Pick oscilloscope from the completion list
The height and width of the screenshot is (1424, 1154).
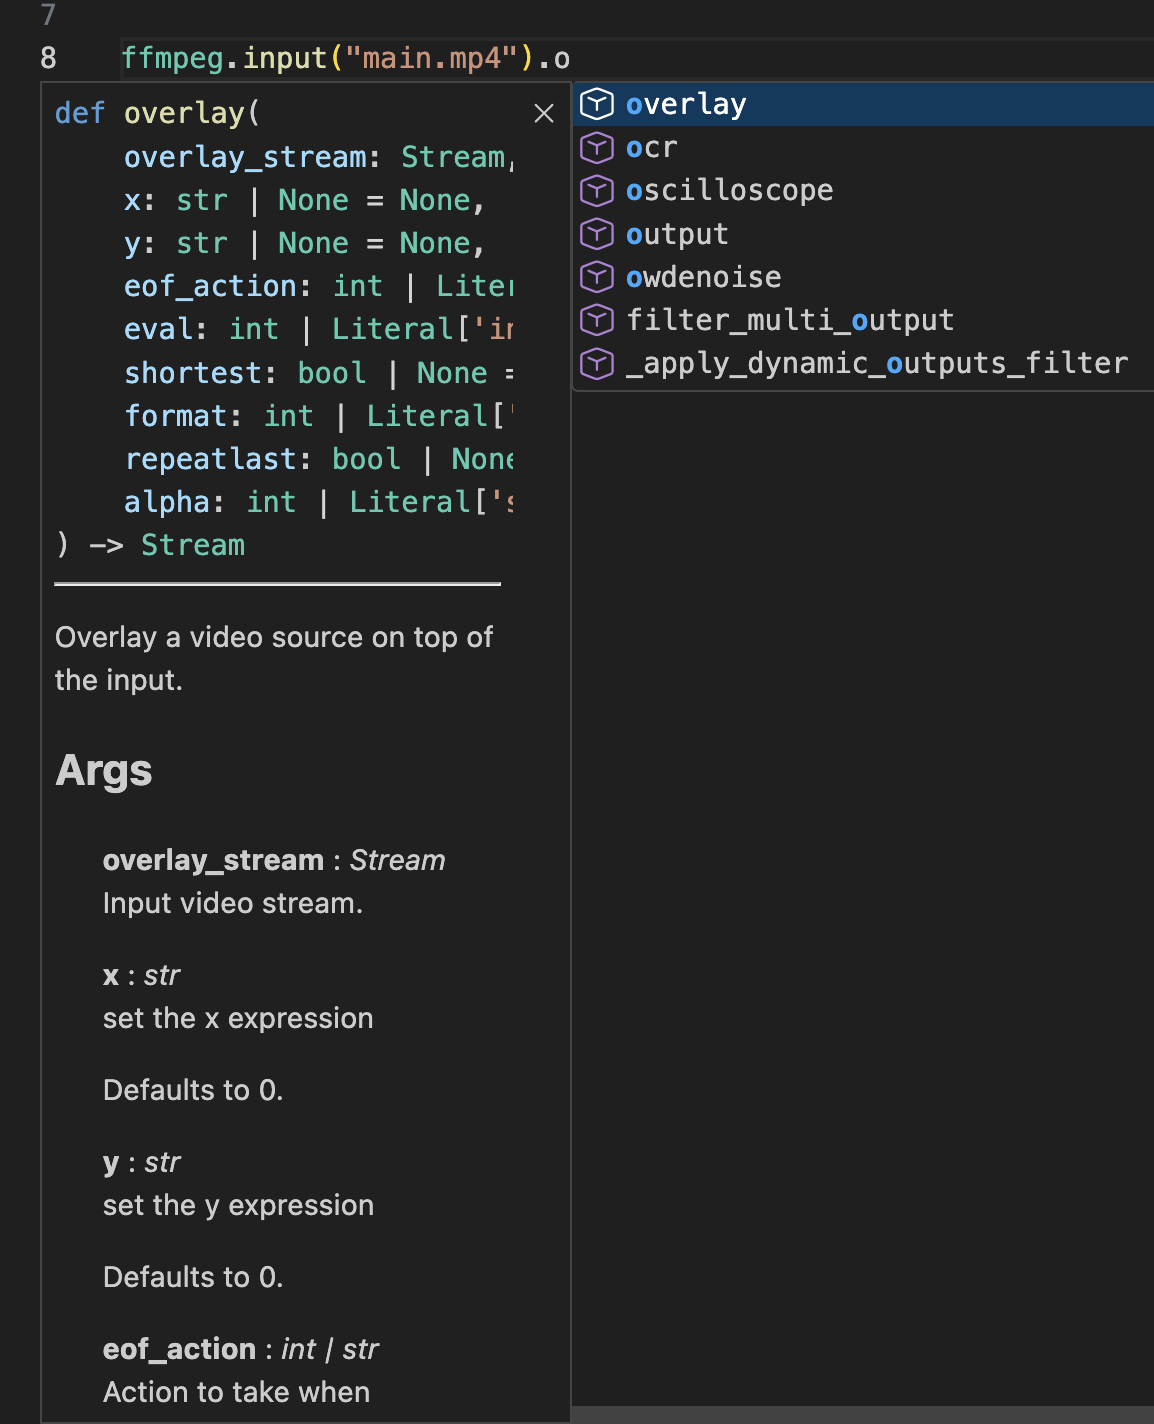point(864,190)
